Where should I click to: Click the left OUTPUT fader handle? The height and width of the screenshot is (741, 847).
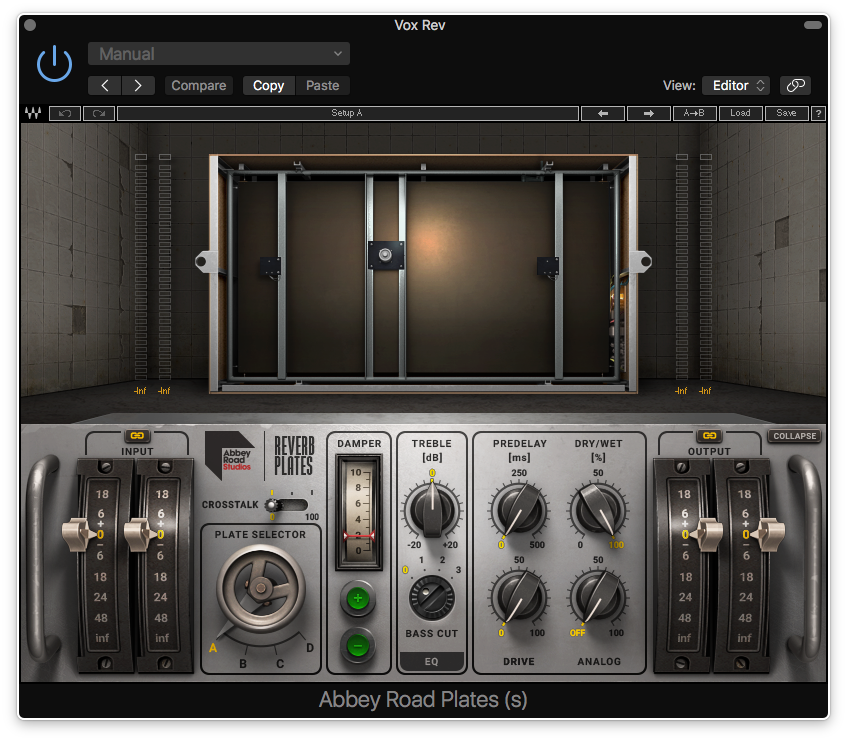click(x=707, y=534)
